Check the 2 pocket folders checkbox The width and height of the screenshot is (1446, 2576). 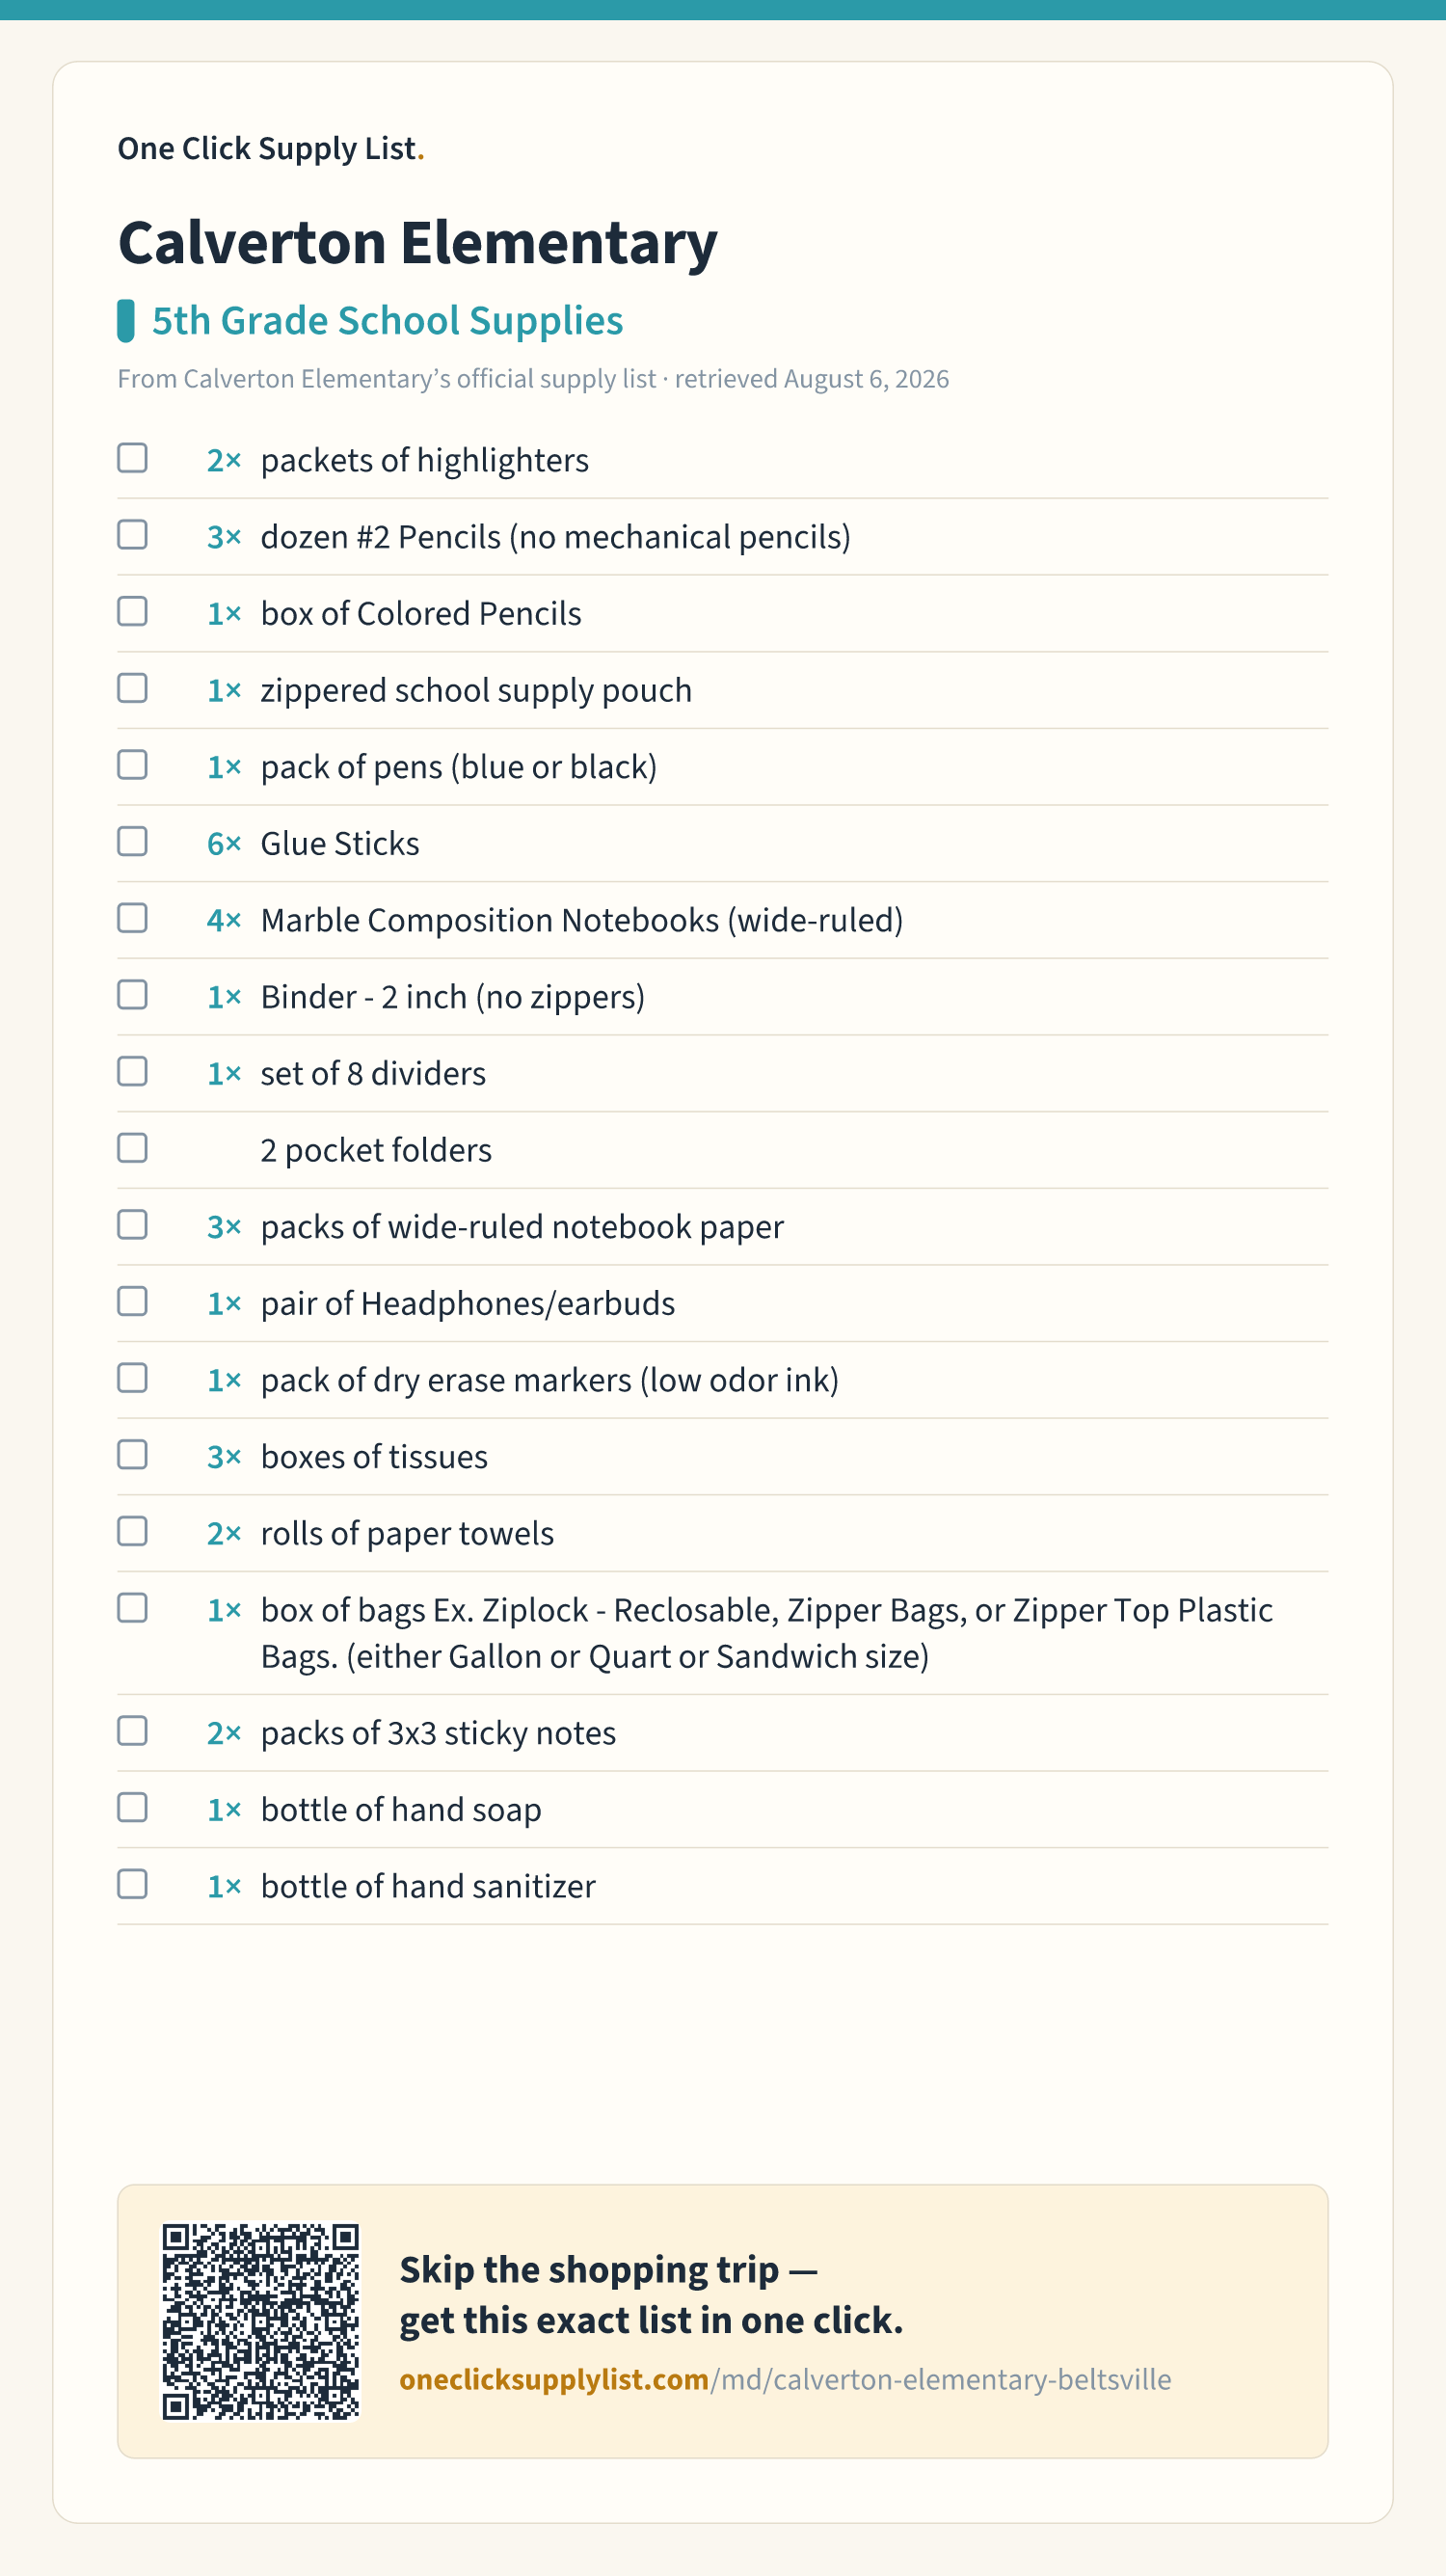132,1148
